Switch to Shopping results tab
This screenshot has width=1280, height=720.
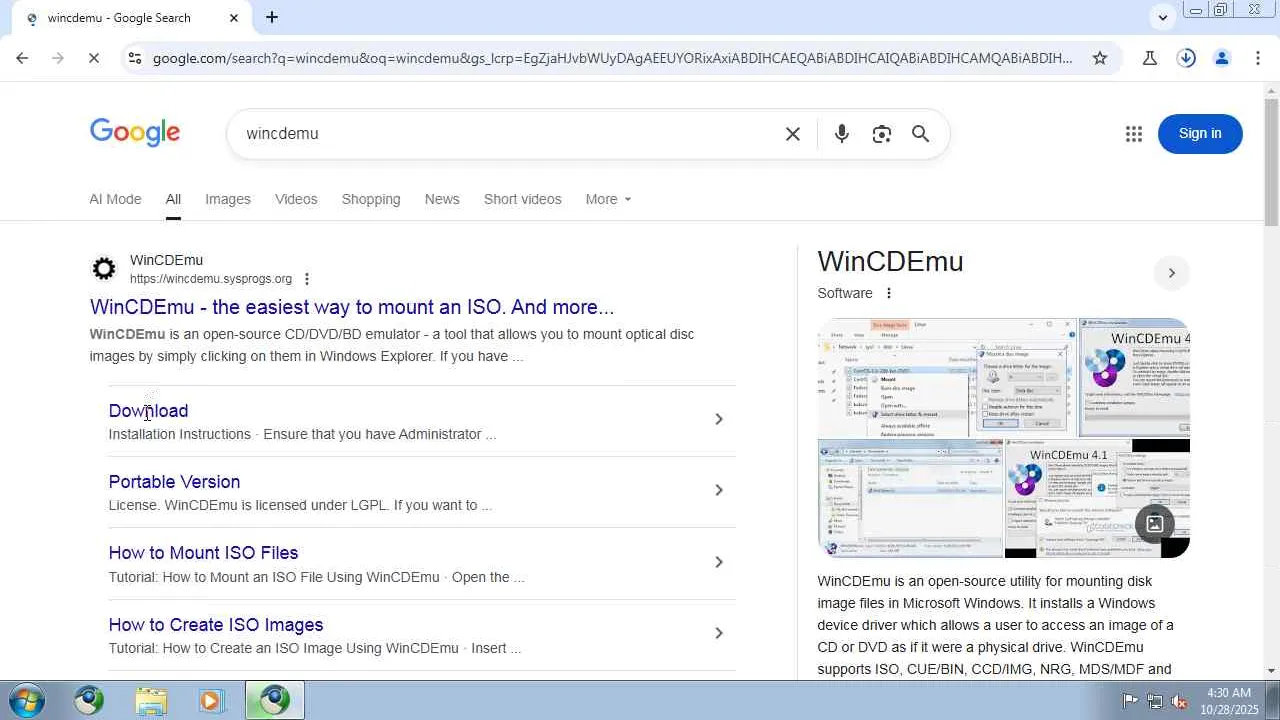(x=371, y=199)
